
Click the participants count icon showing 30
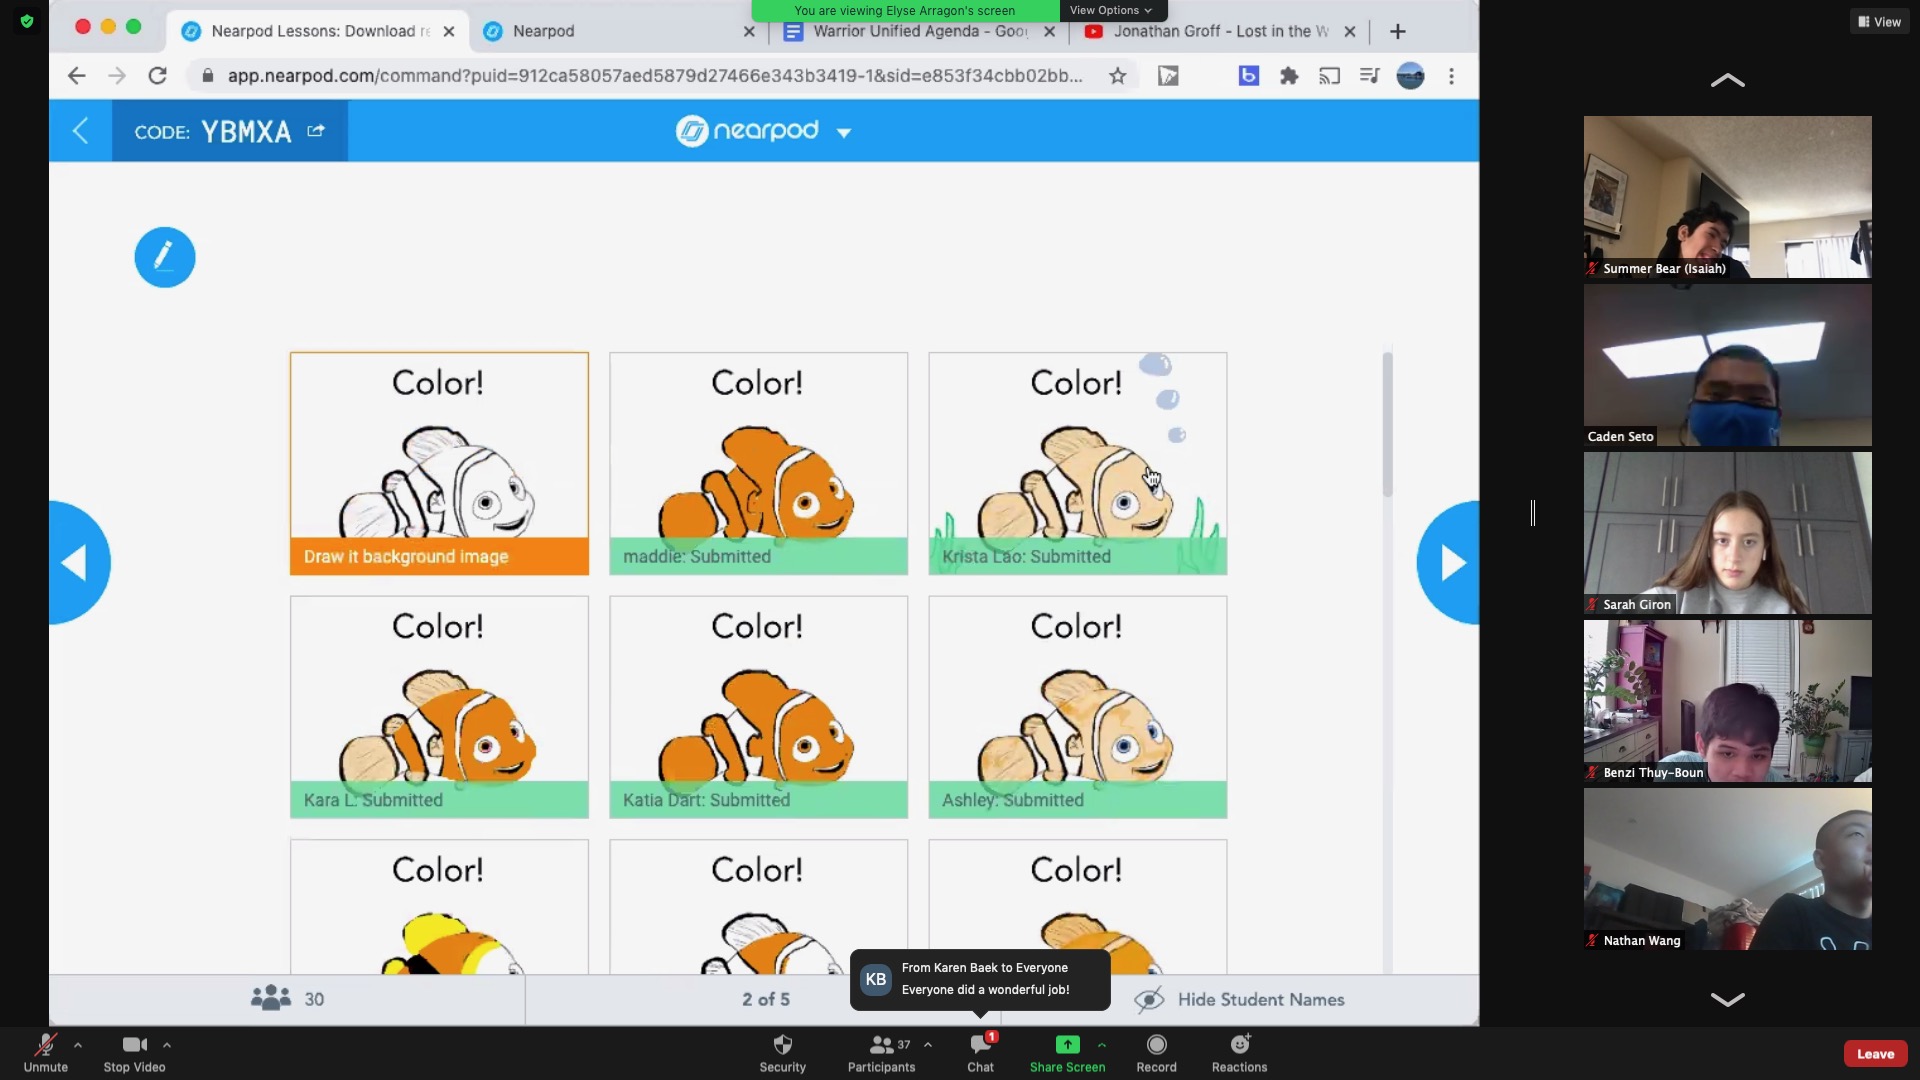pos(270,998)
